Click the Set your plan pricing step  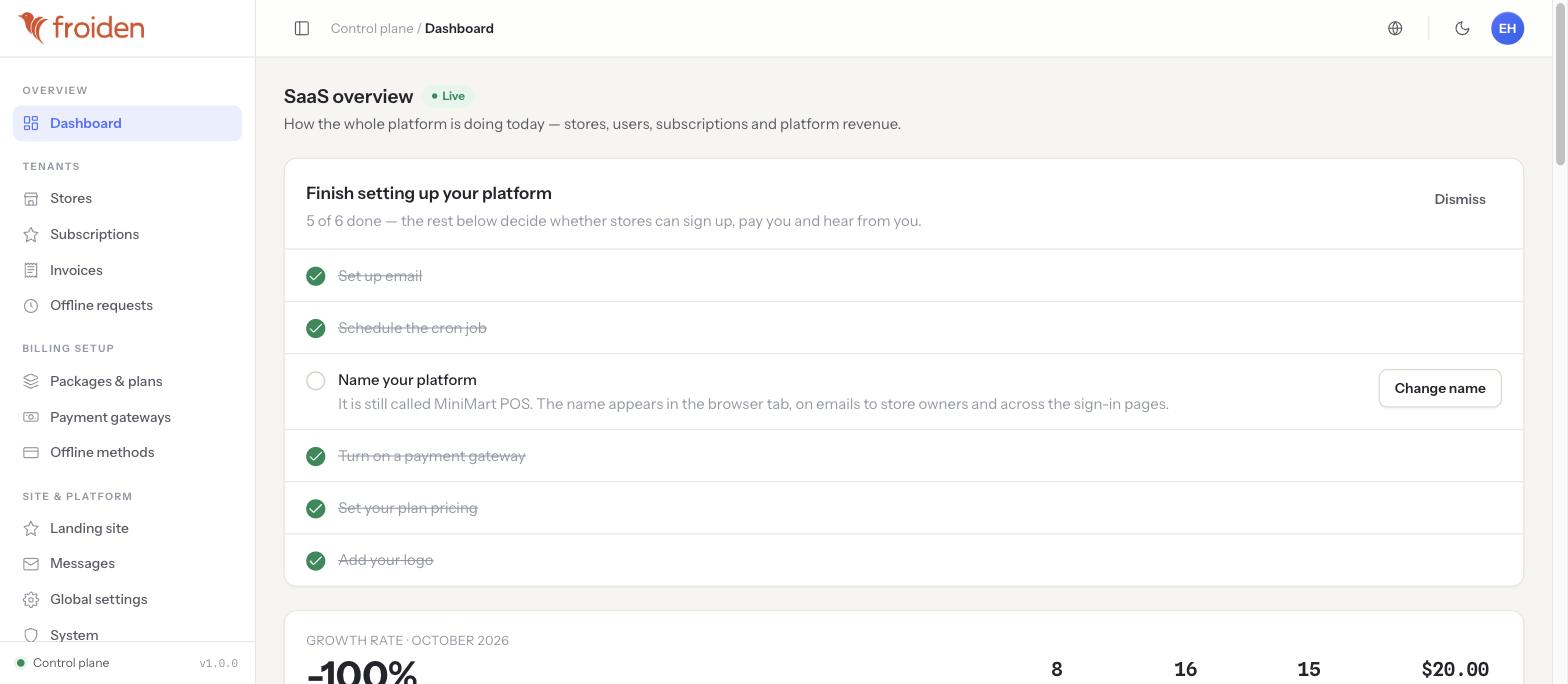point(904,508)
